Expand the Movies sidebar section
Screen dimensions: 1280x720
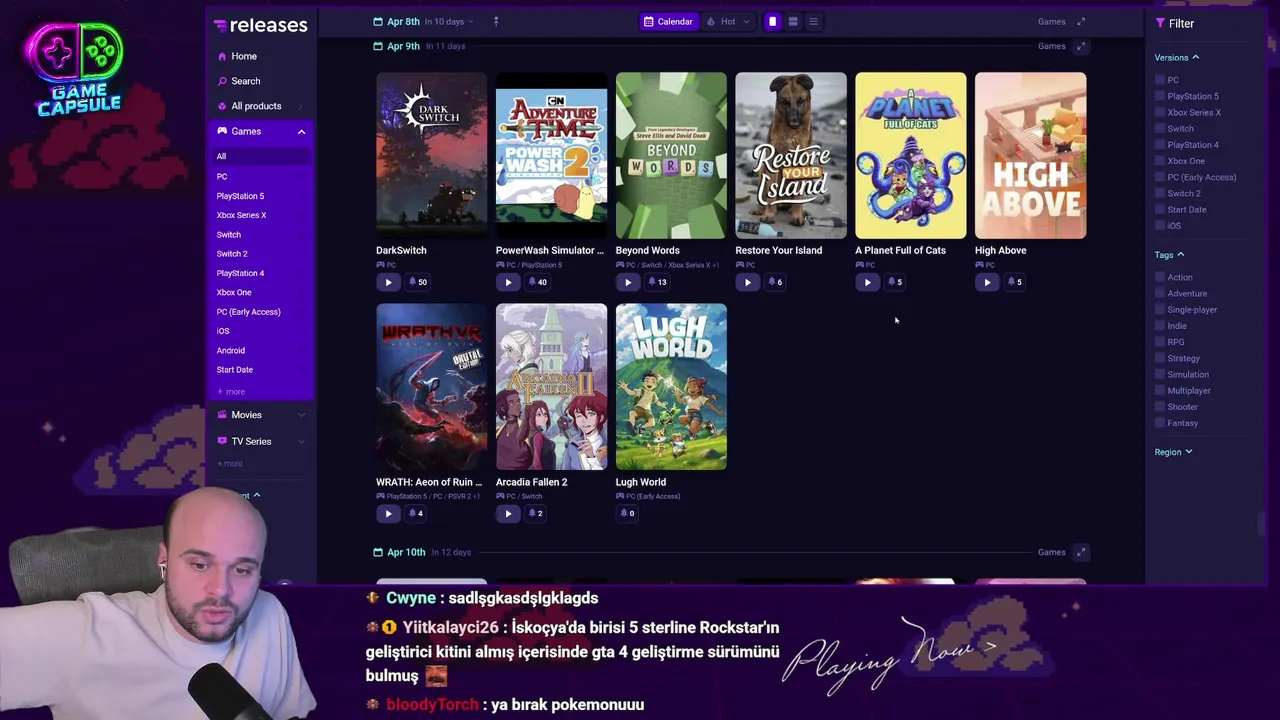pyautogui.click(x=301, y=415)
